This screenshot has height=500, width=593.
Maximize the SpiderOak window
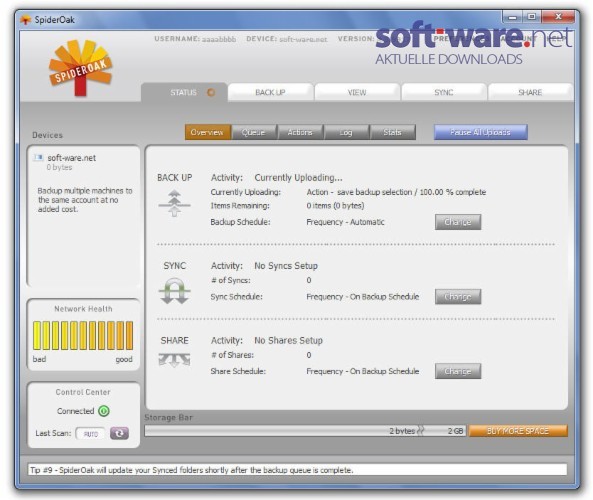click(532, 17)
